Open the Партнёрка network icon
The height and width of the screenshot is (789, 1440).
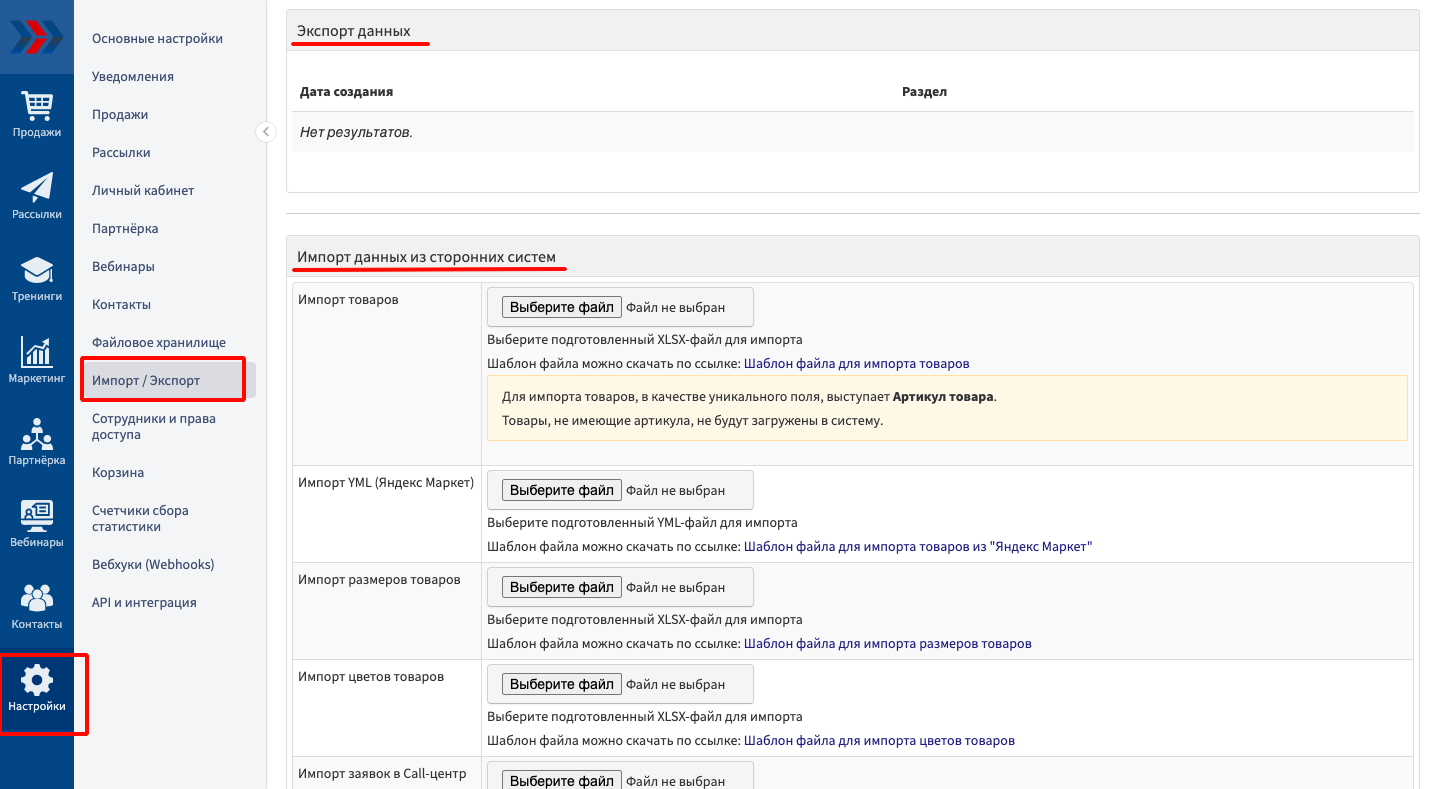[37, 434]
